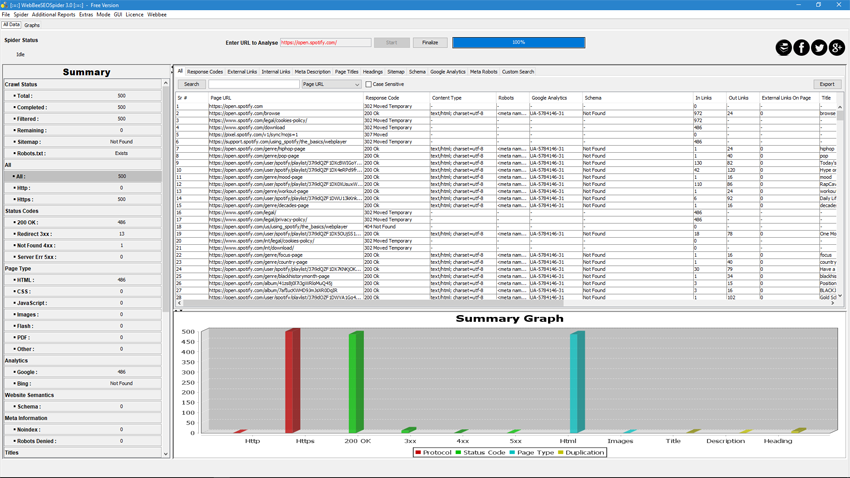Open the Licence menu

(x=134, y=15)
